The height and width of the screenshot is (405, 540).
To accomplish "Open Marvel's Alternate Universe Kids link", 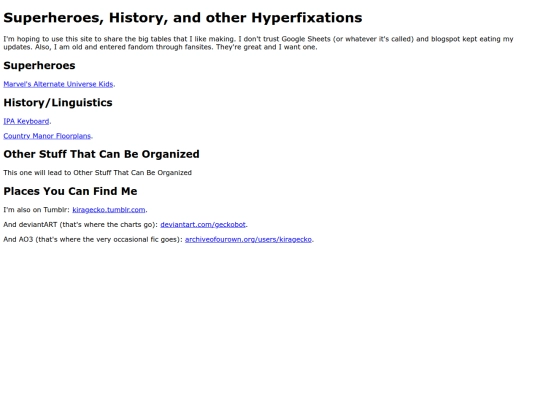I will pos(58,84).
